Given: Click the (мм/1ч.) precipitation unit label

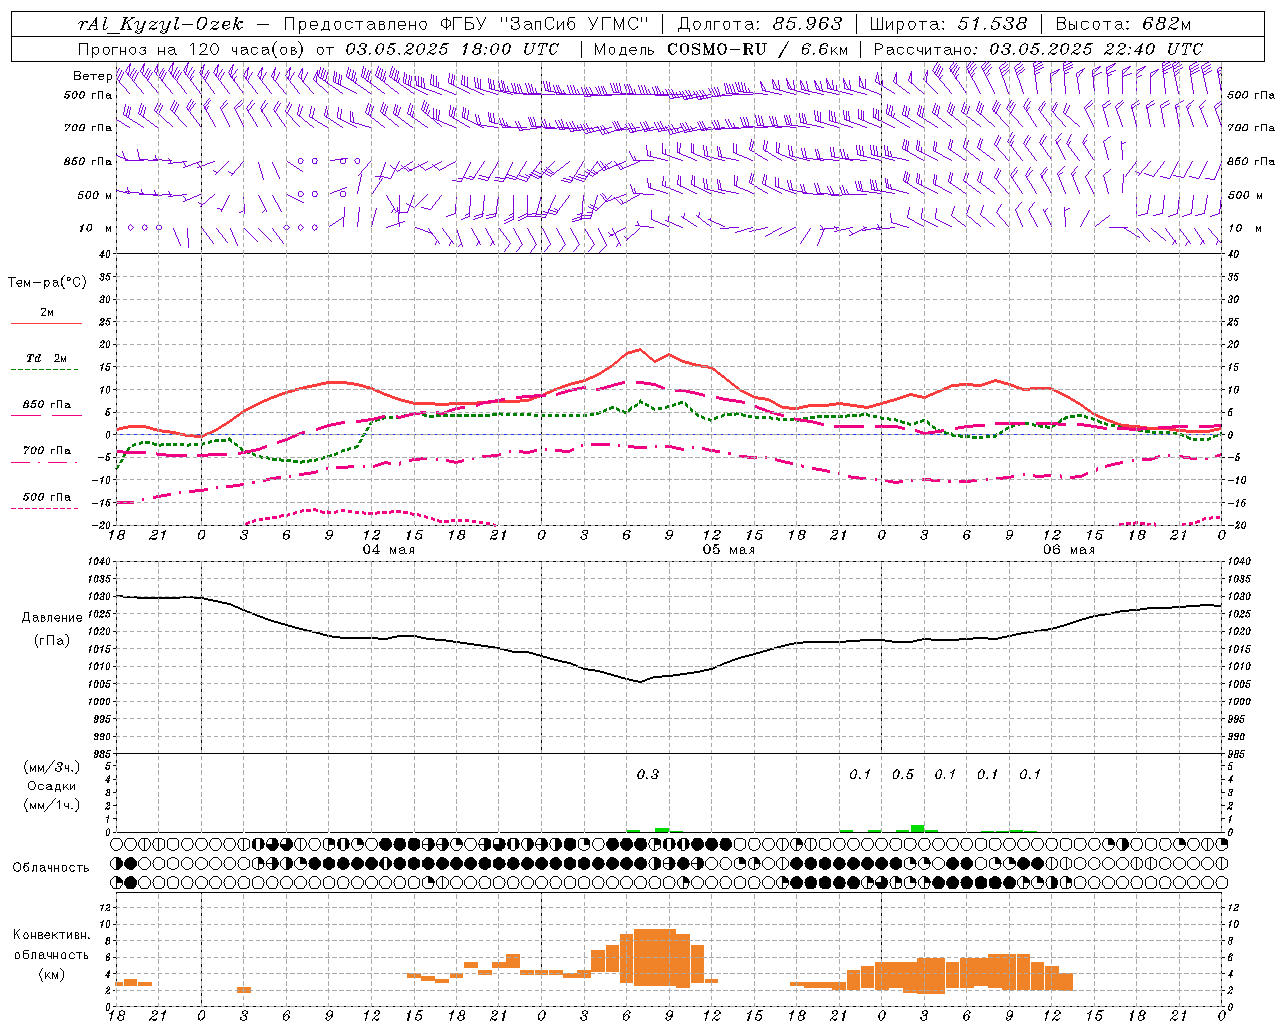Looking at the screenshot, I should (51, 805).
